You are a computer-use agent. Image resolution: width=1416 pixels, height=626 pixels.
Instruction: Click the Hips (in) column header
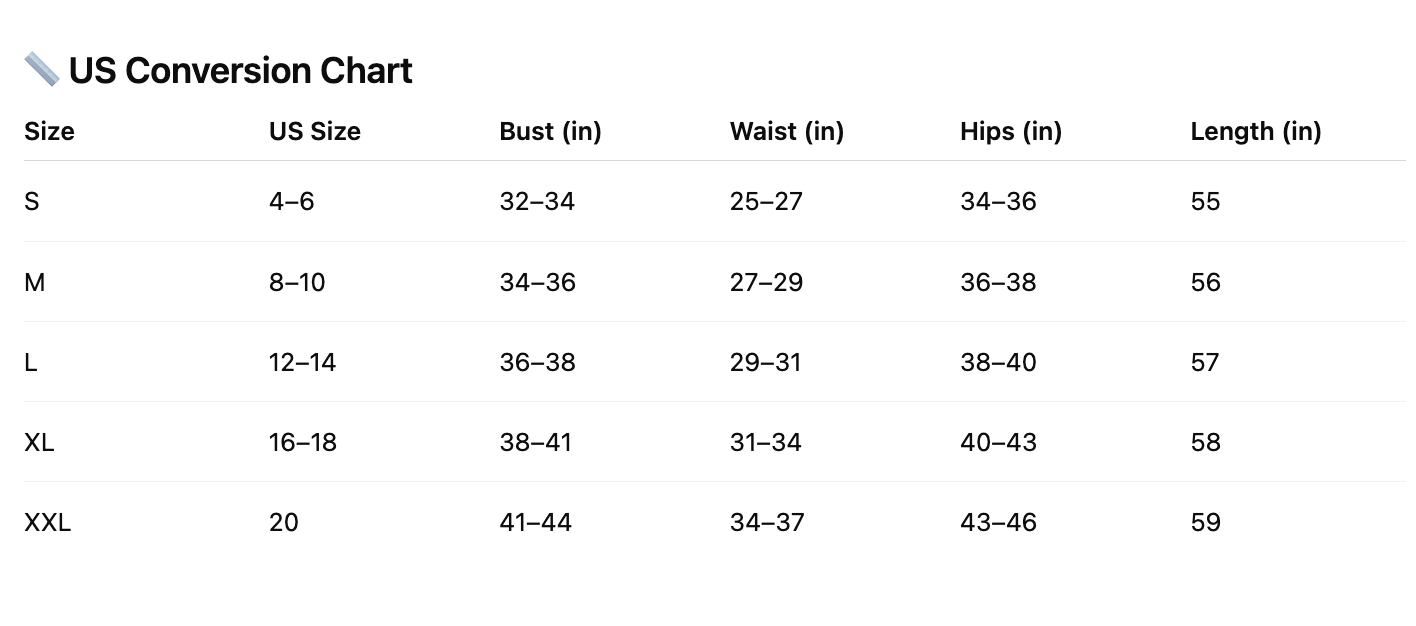[1010, 131]
